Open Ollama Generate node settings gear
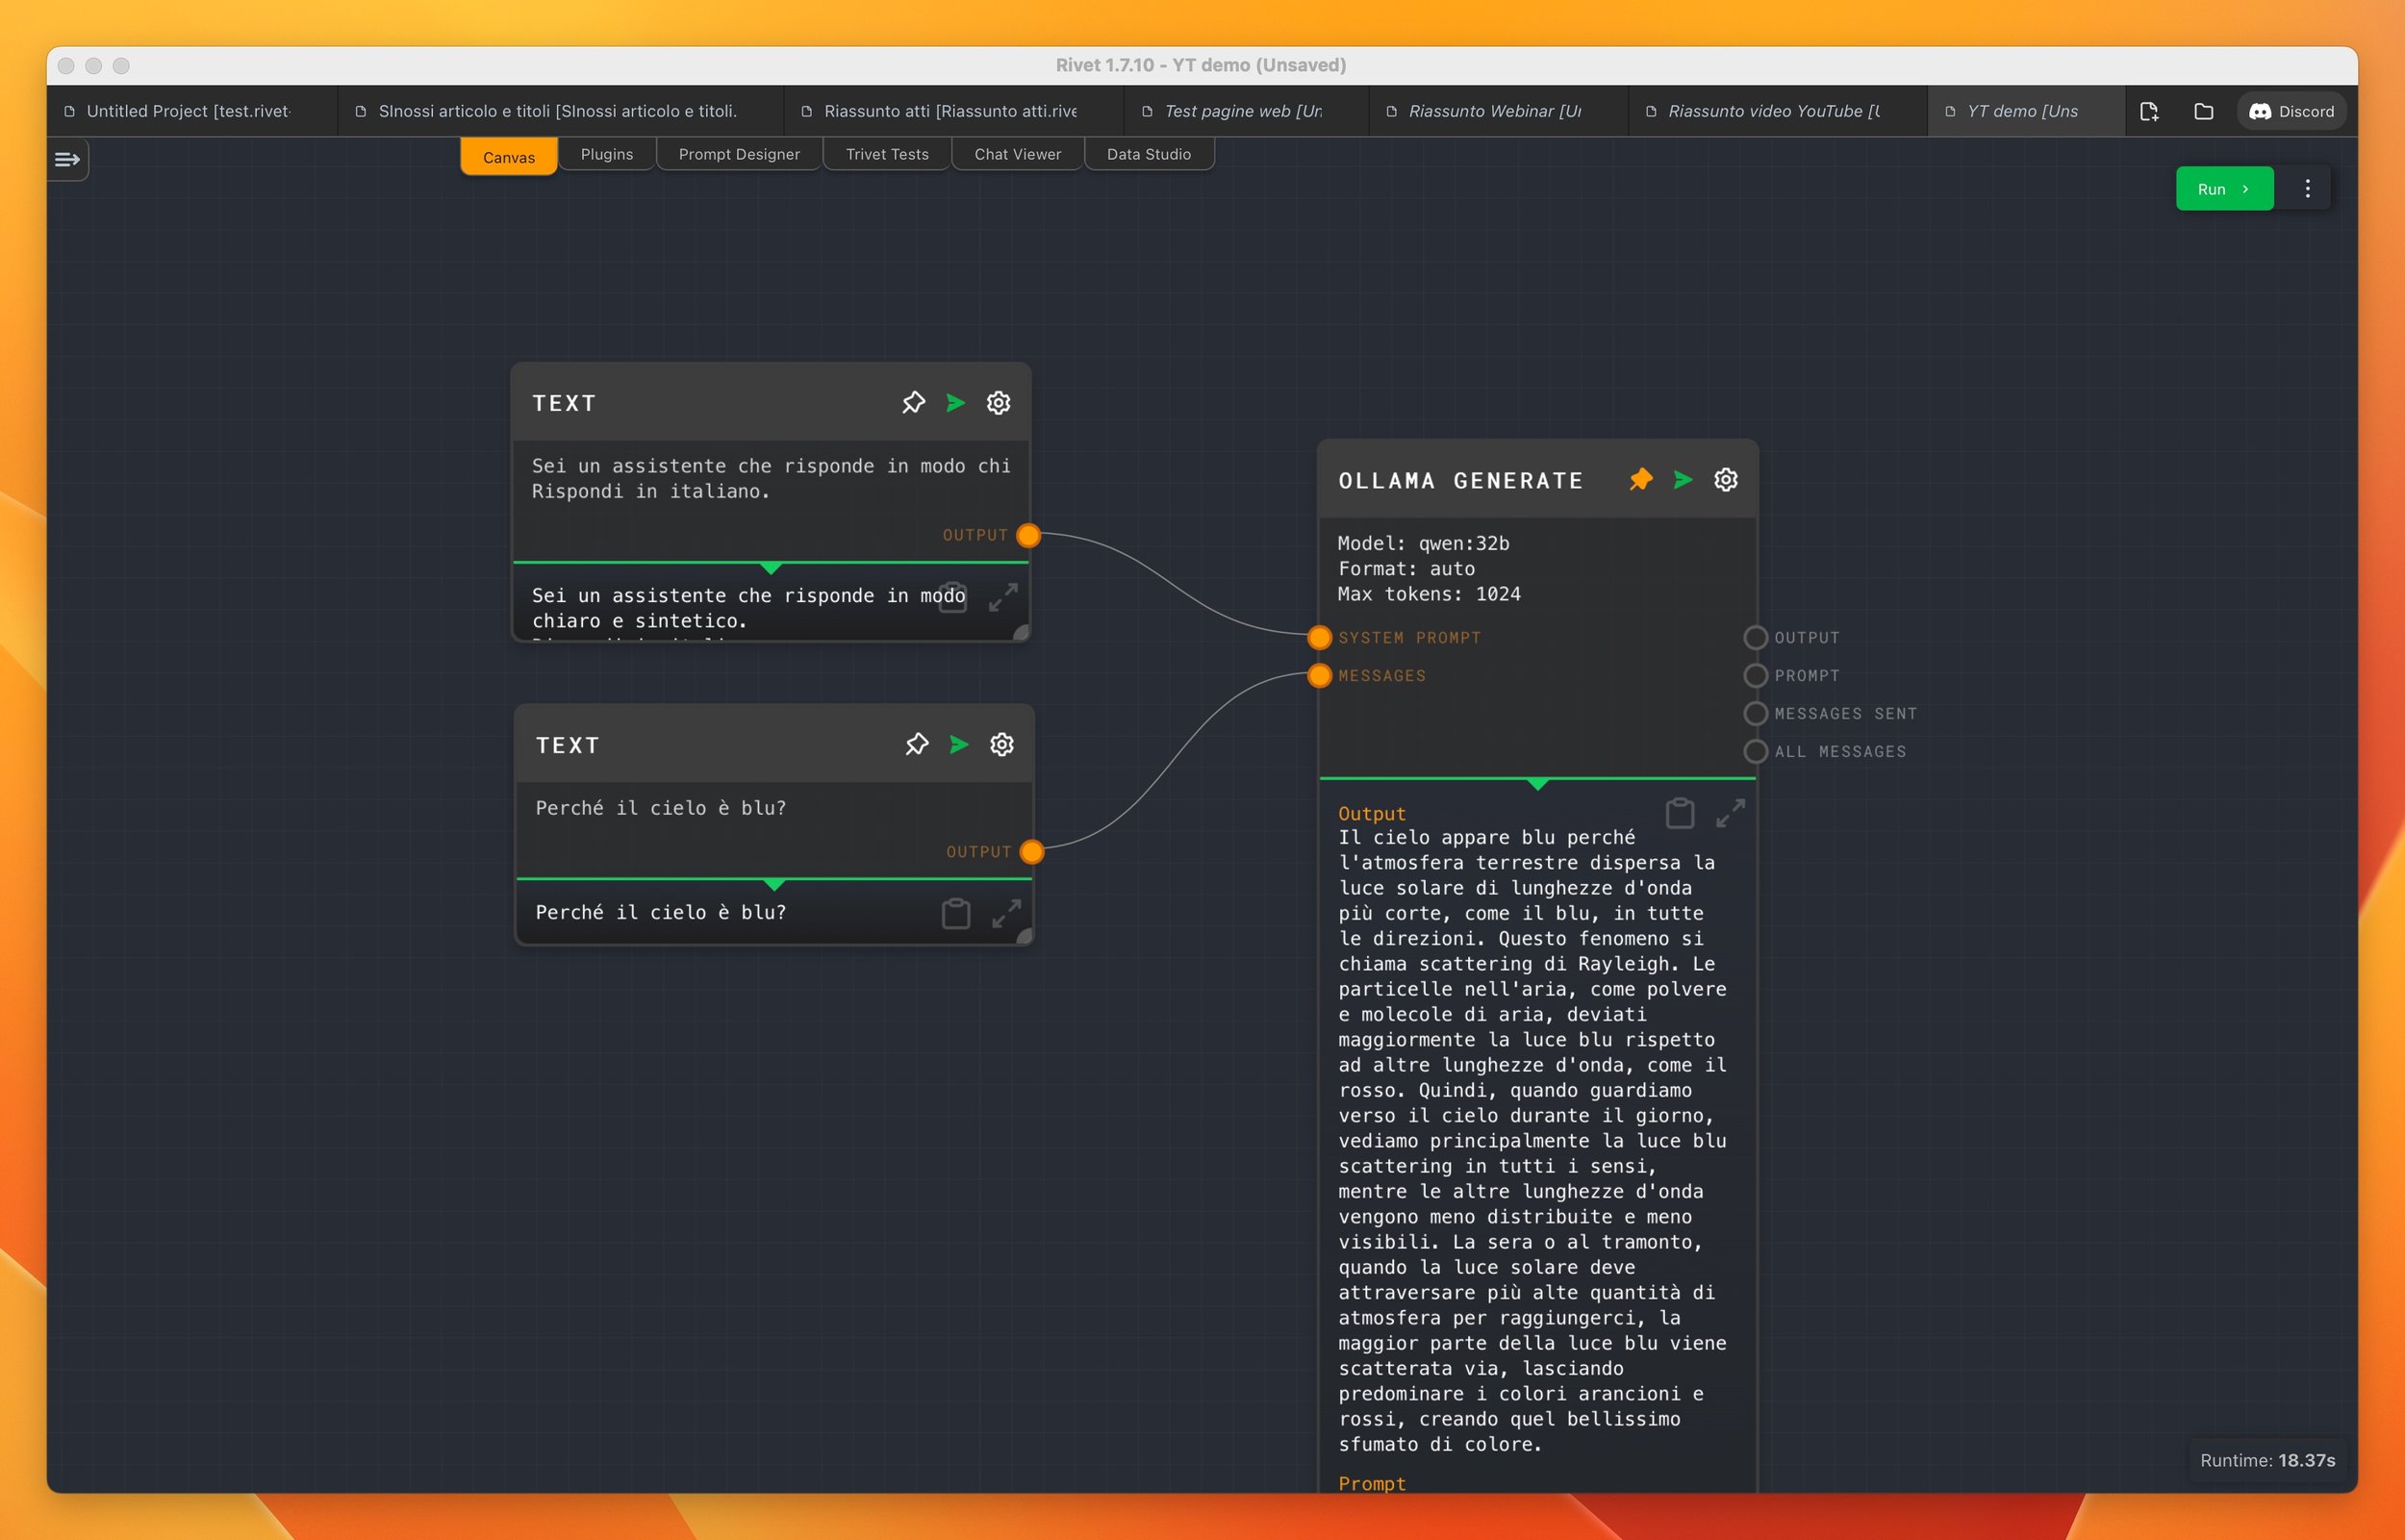Viewport: 2405px width, 1540px height. point(1726,480)
